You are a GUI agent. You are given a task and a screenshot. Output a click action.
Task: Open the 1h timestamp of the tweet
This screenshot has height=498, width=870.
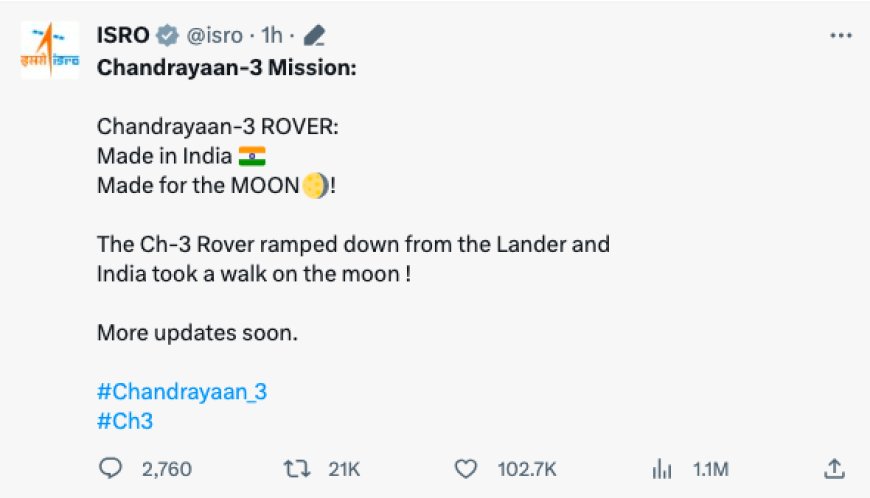click(272, 35)
